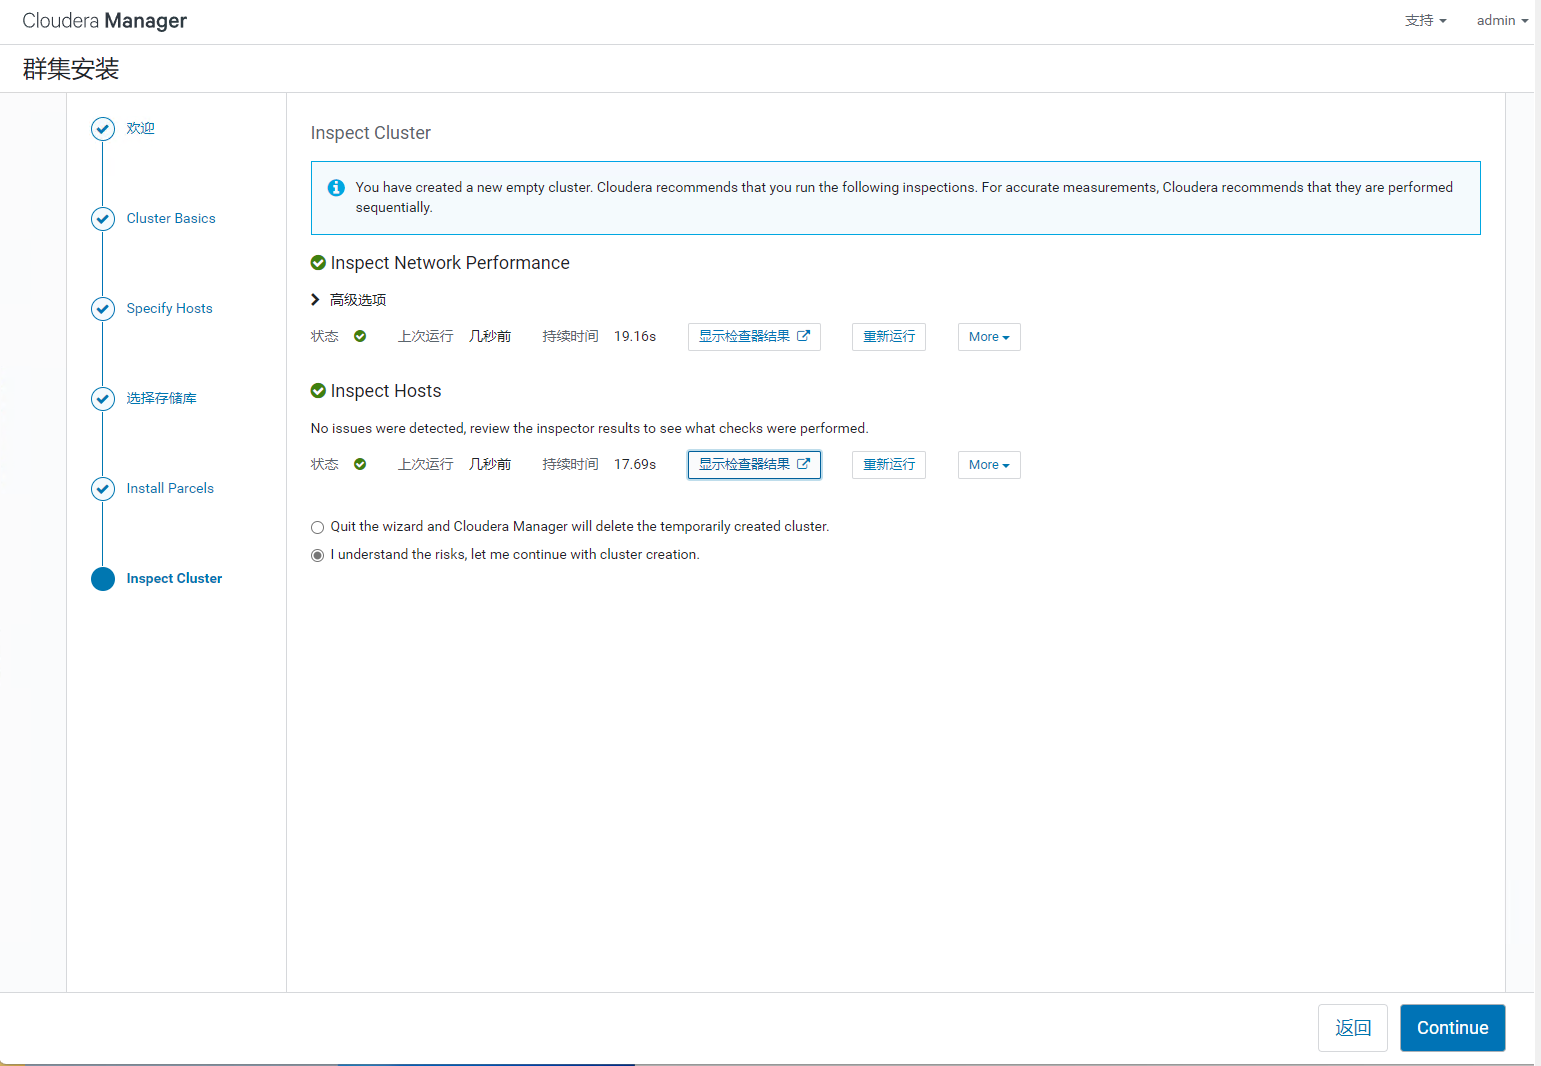Show inspector results for Inspect Hosts

click(754, 465)
